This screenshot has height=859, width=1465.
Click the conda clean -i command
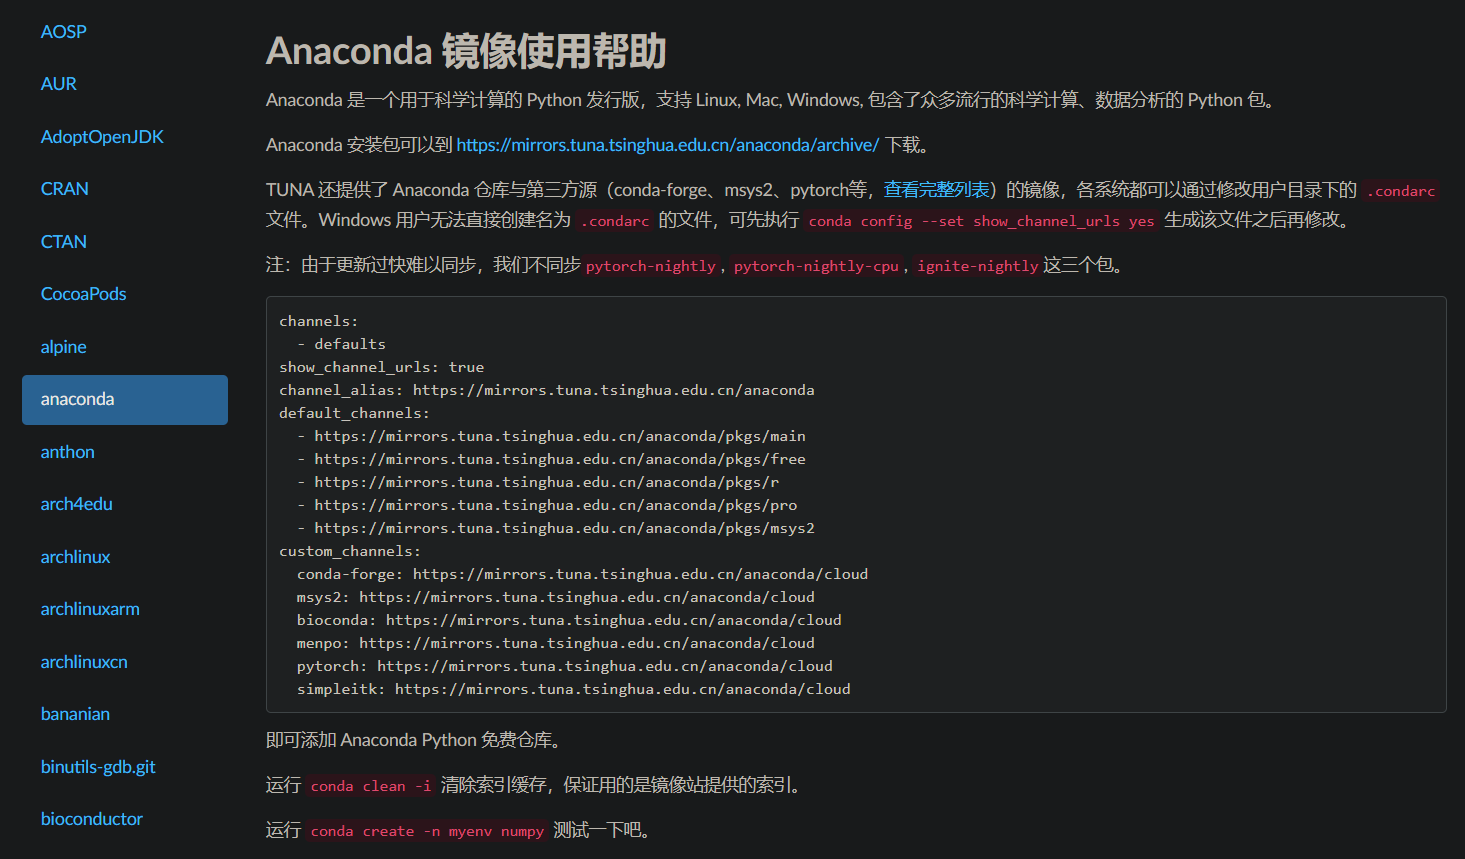point(371,786)
